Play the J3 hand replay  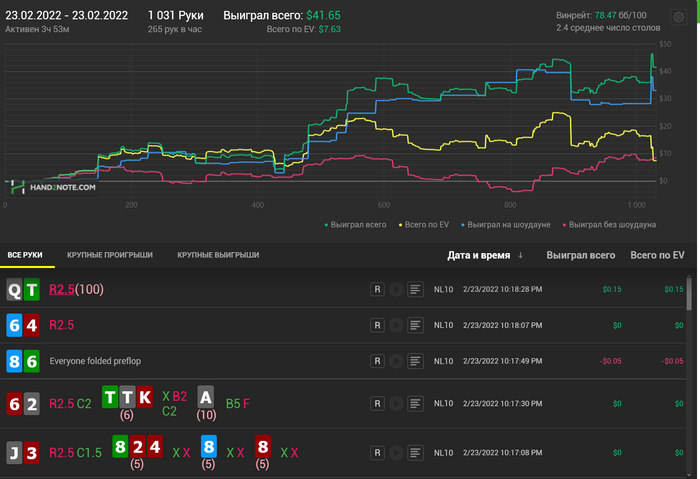tap(396, 453)
